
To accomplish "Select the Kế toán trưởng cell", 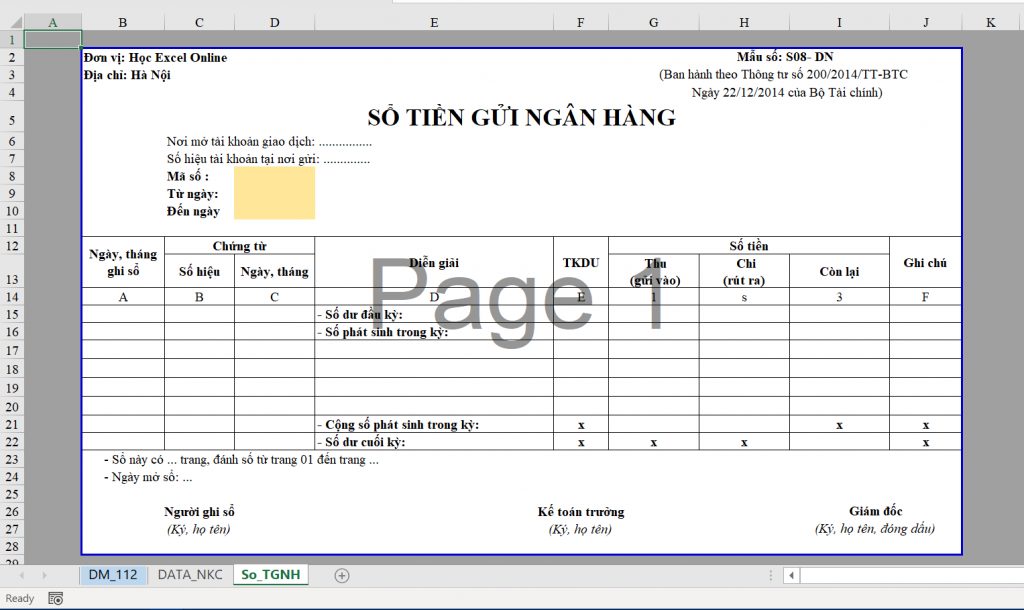I will pos(580,512).
